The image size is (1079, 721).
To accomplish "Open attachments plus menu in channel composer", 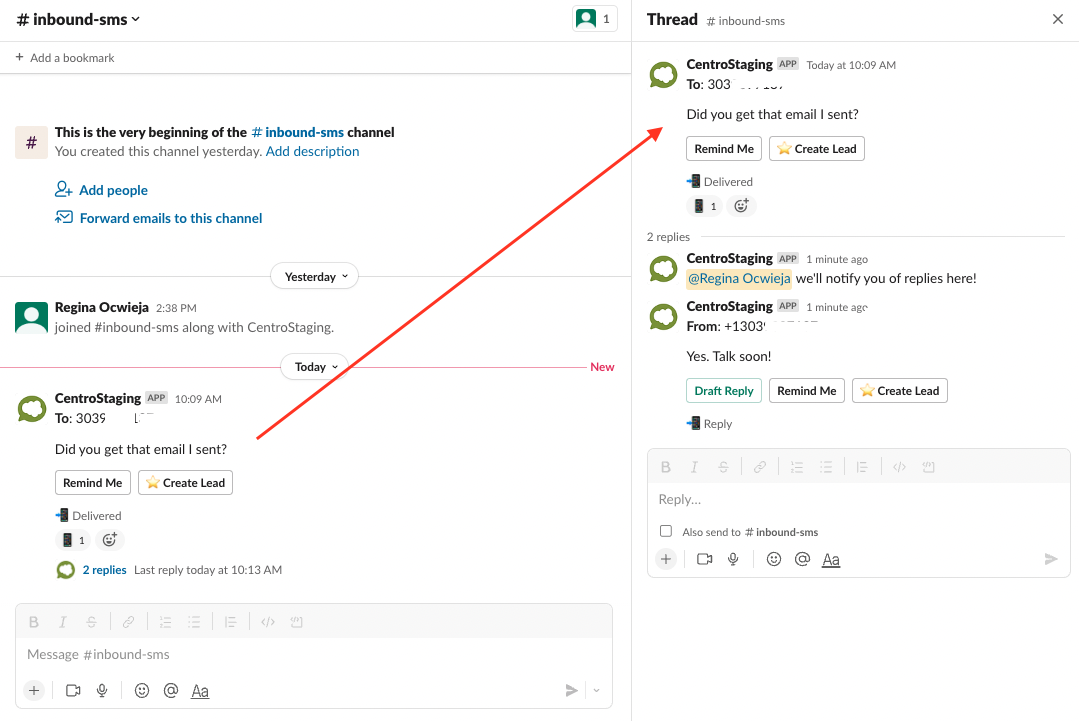I will point(34,690).
